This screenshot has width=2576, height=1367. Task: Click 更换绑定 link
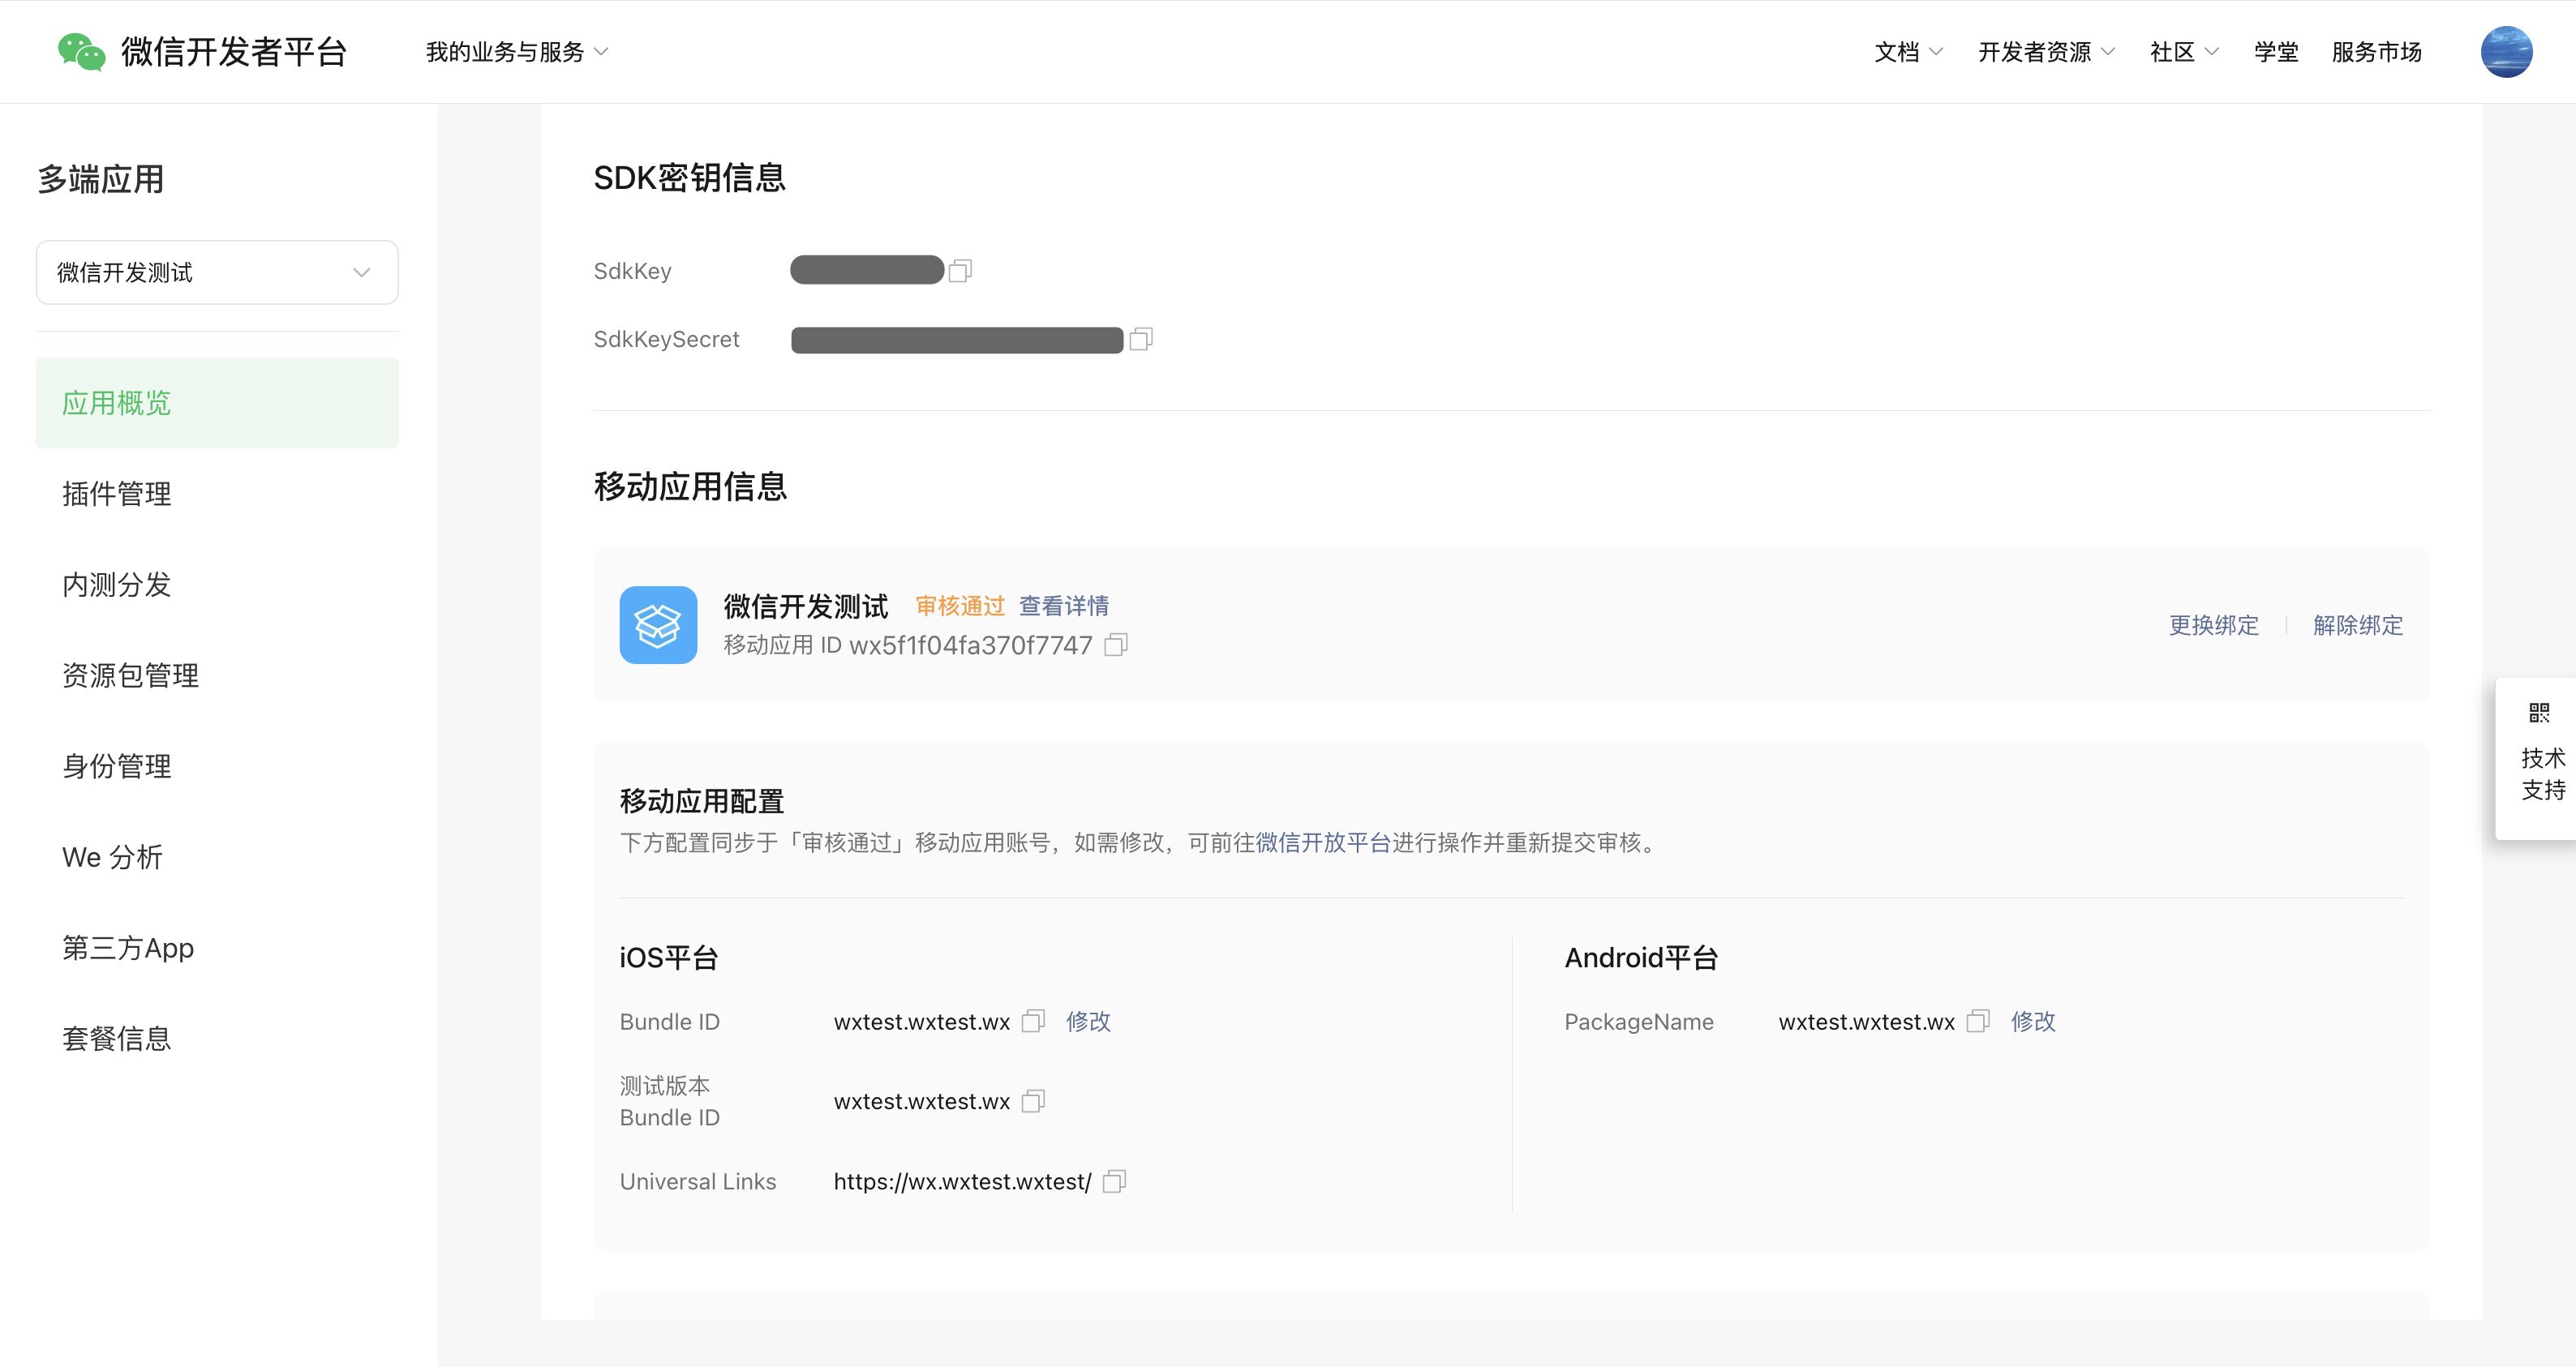point(2213,625)
